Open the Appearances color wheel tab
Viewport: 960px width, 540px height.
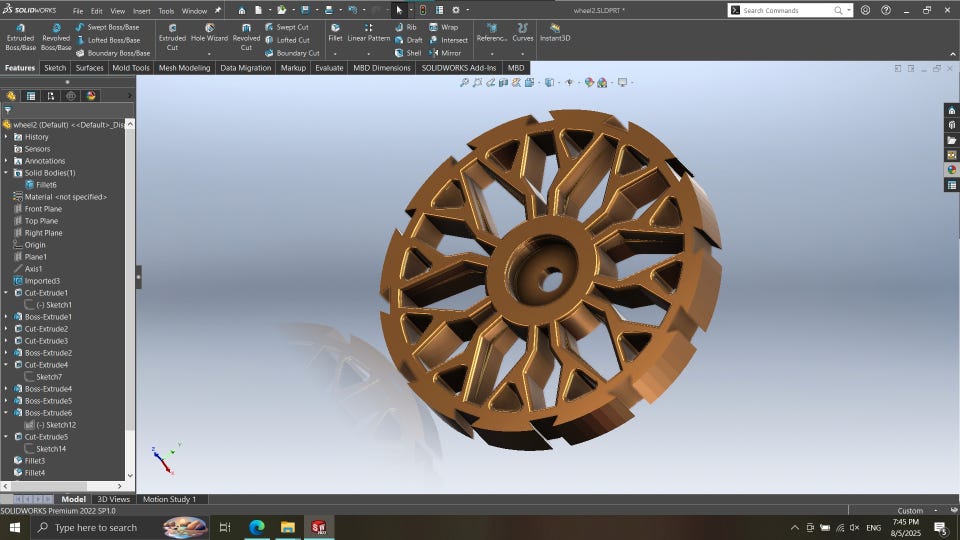pos(91,96)
